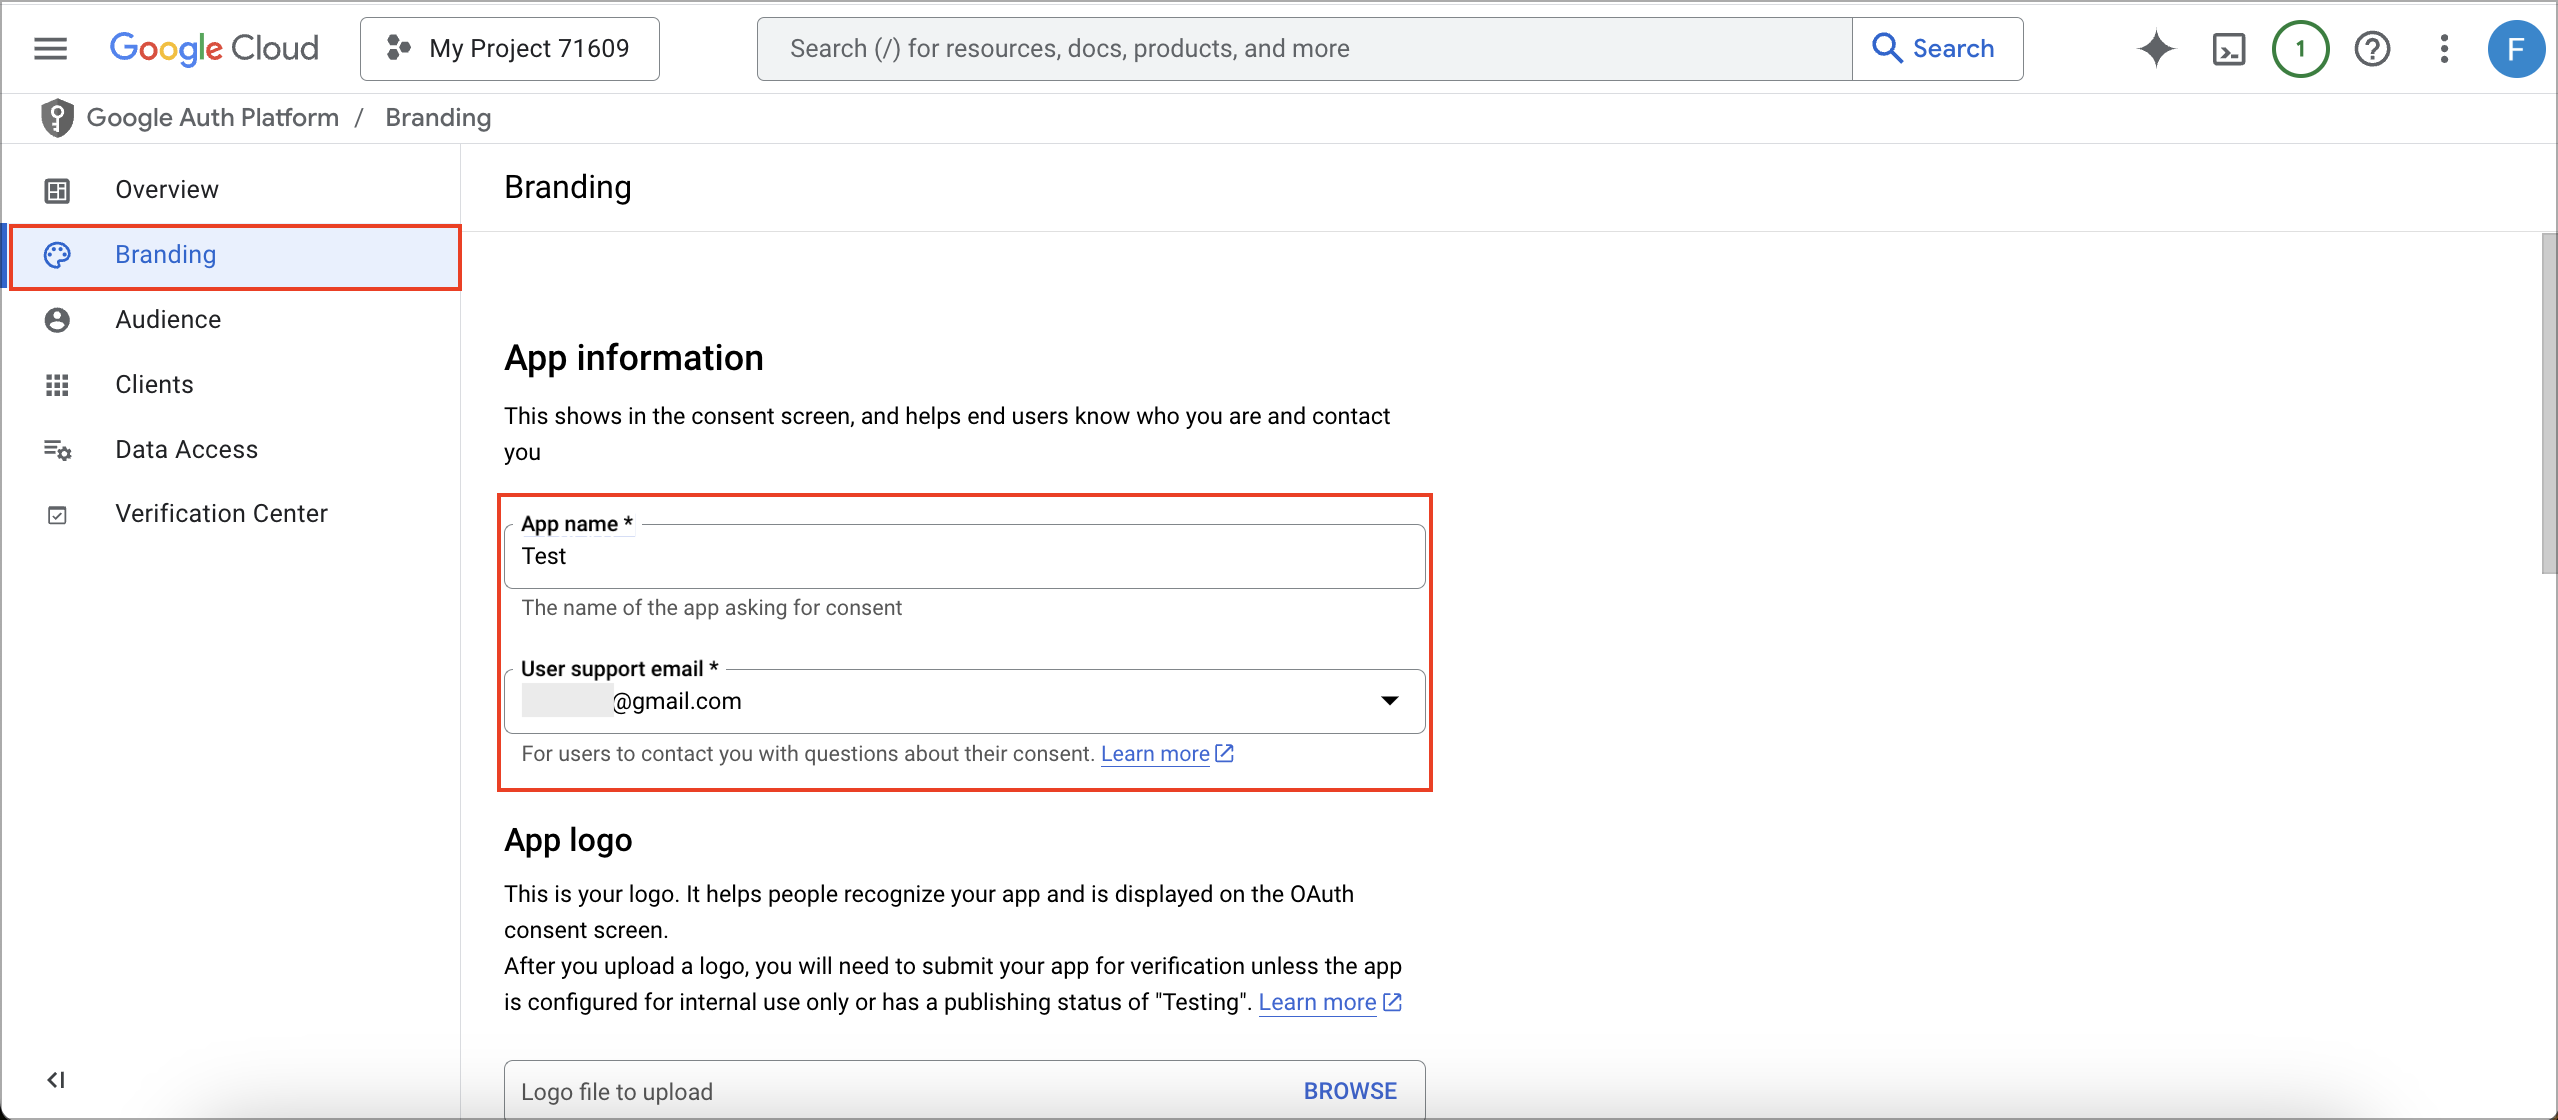Click the Clients grid icon
Viewport: 2558px width, 1120px height.
coord(57,385)
